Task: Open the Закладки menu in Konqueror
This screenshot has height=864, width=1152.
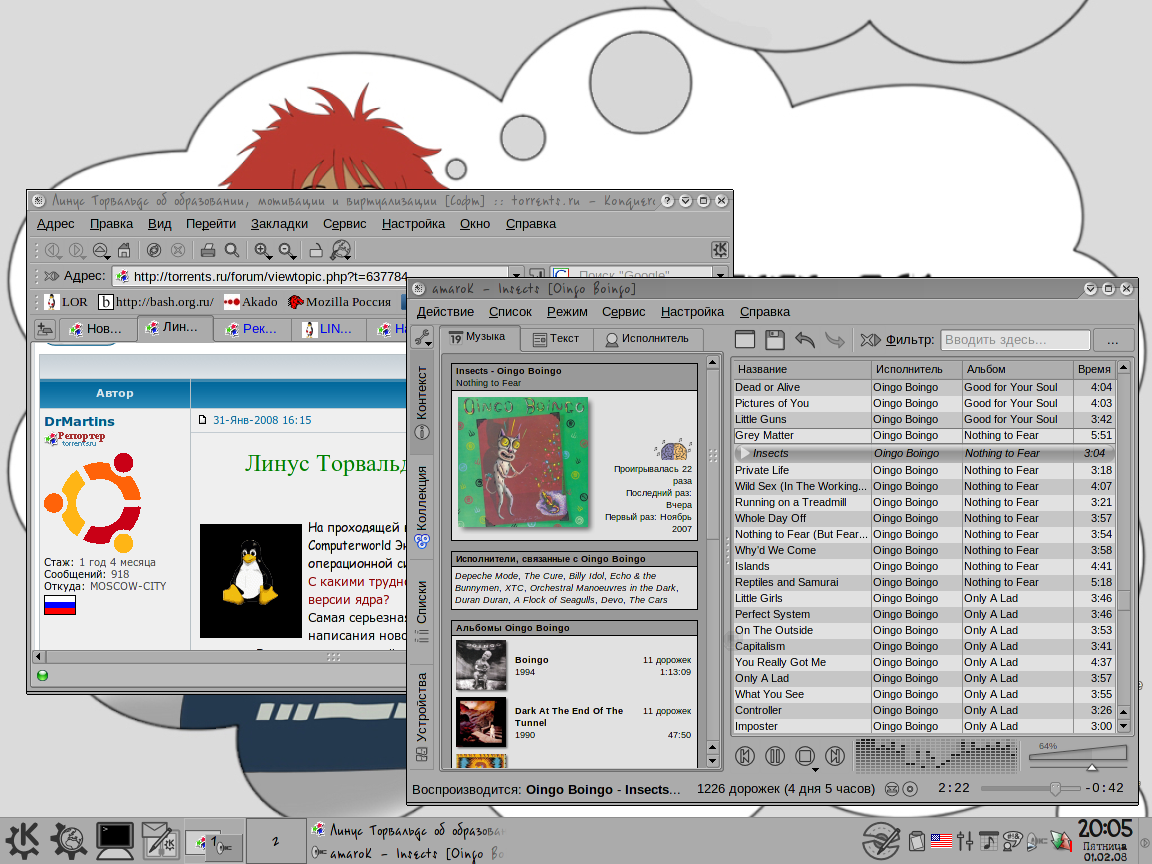Action: (279, 224)
